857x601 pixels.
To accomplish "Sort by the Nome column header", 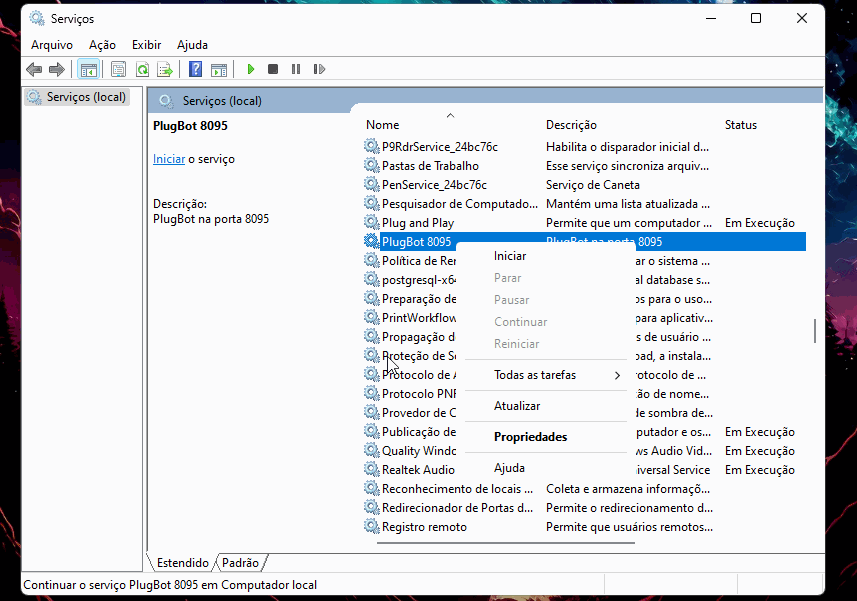I will coord(383,125).
